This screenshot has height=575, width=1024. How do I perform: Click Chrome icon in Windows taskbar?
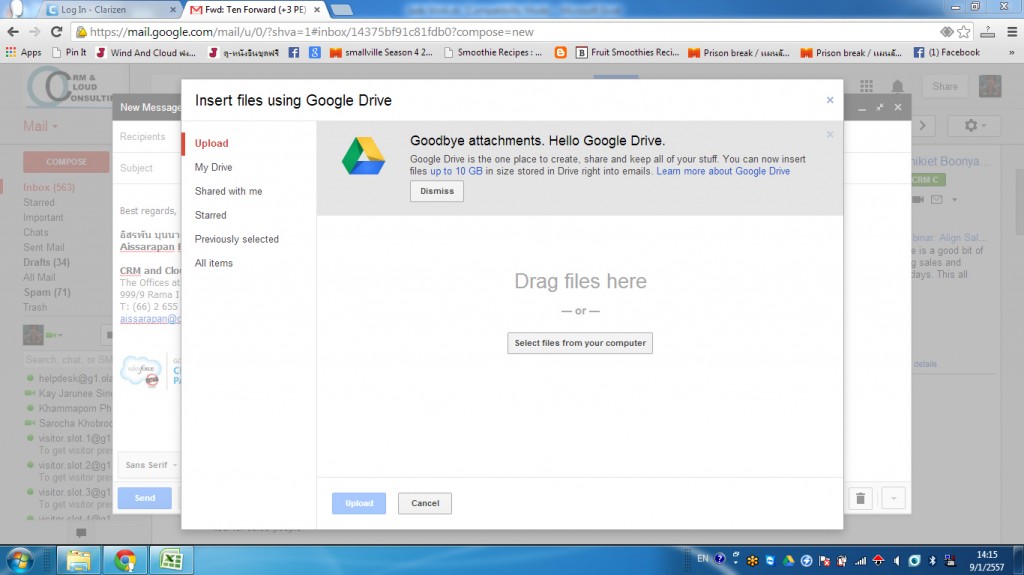pyautogui.click(x=125, y=560)
